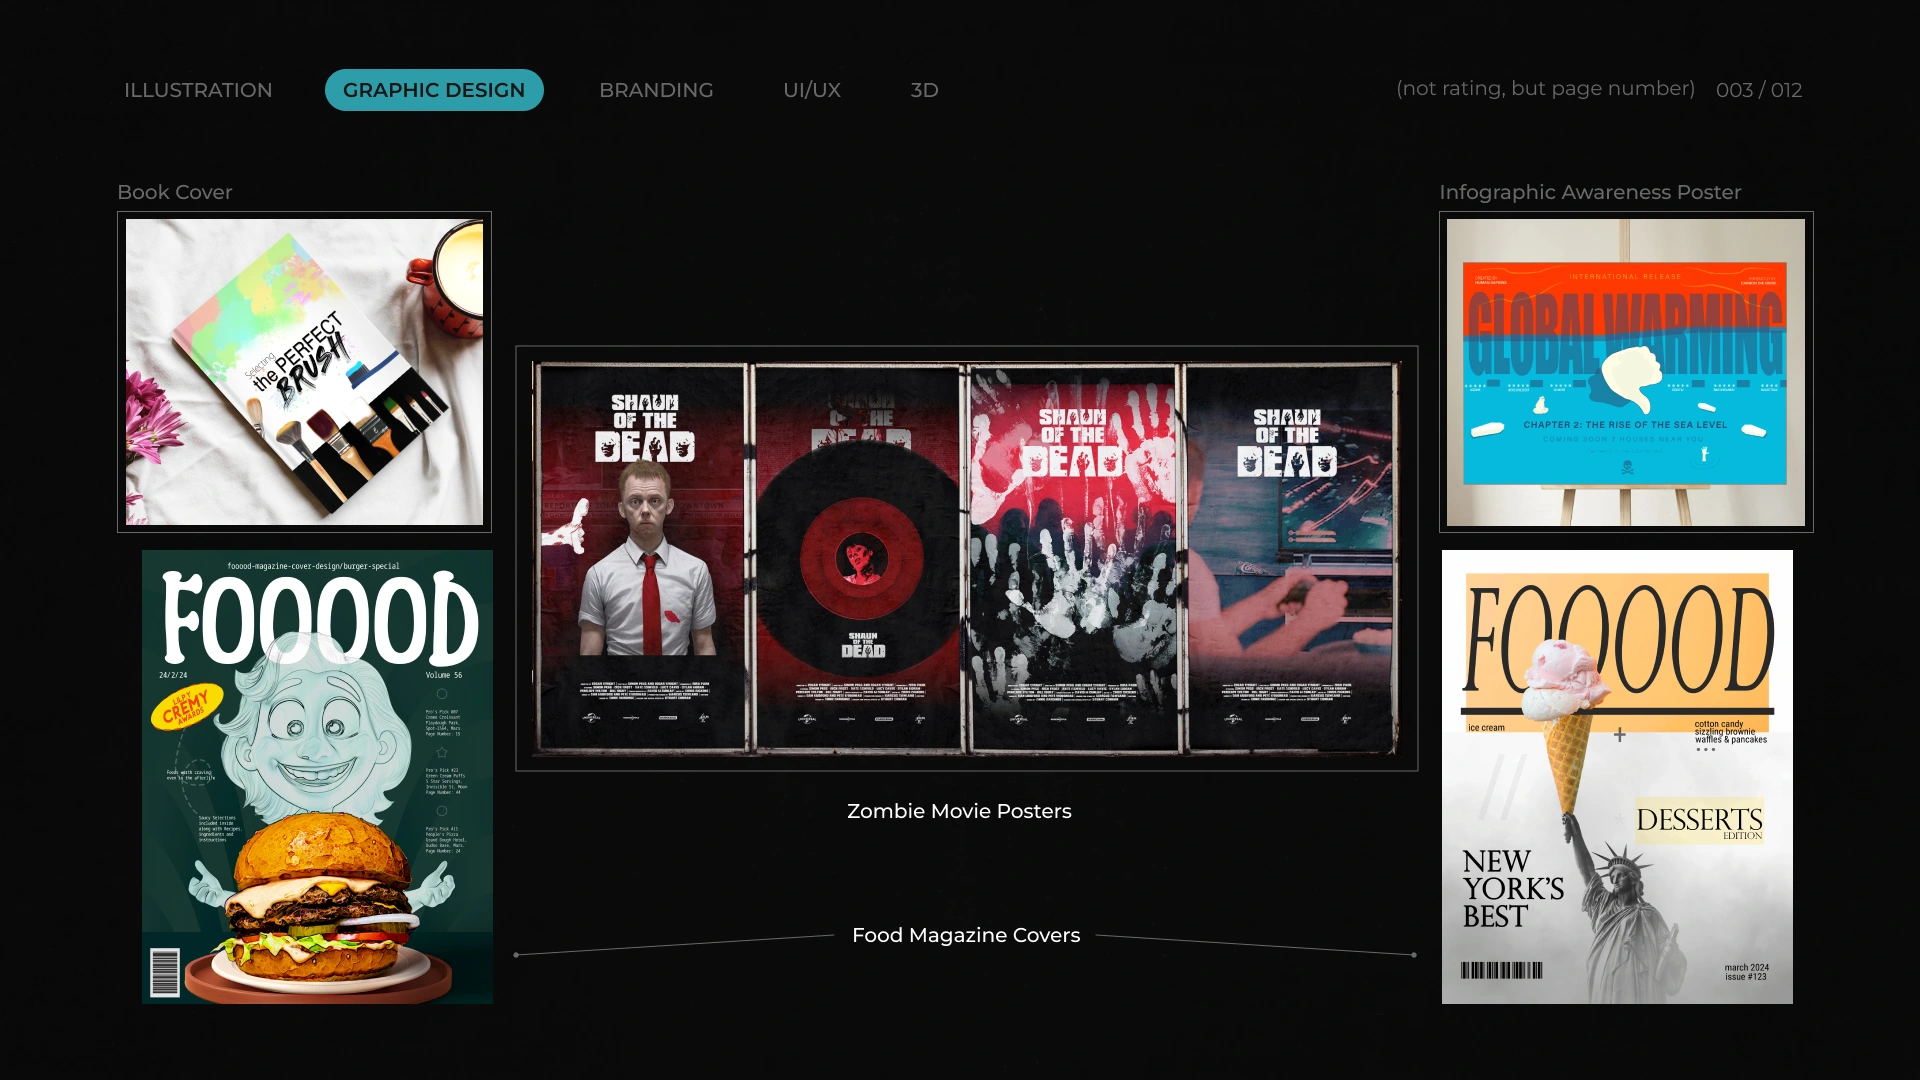1920x1080 pixels.
Task: Select the GRAPHIC DESIGN tab
Action: pos(434,90)
